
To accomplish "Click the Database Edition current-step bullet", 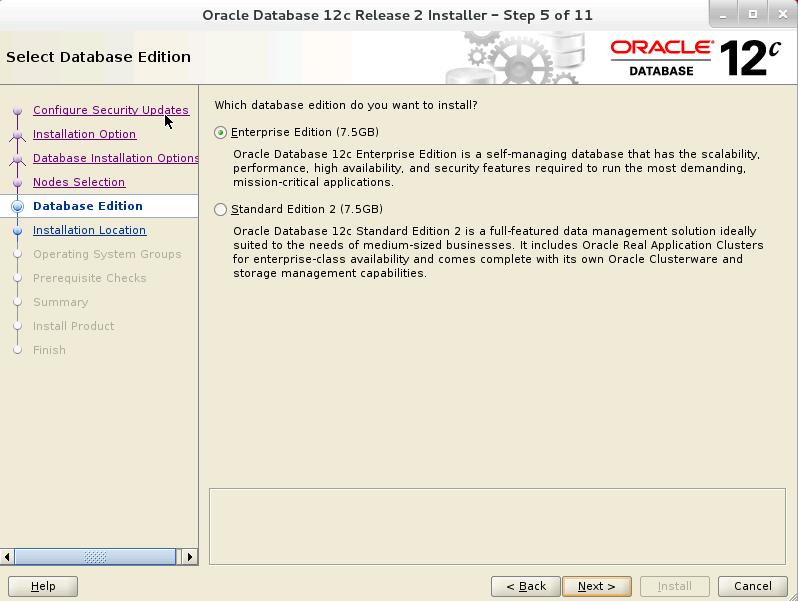I will pos(18,206).
